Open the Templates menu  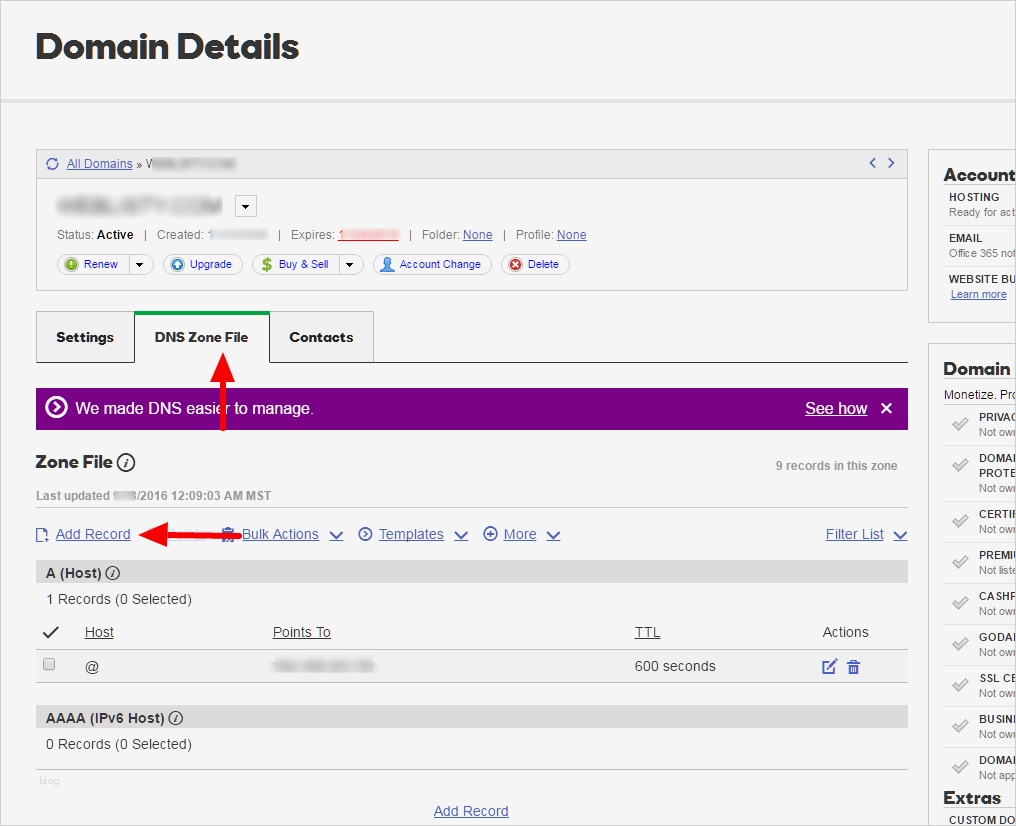click(x=411, y=534)
